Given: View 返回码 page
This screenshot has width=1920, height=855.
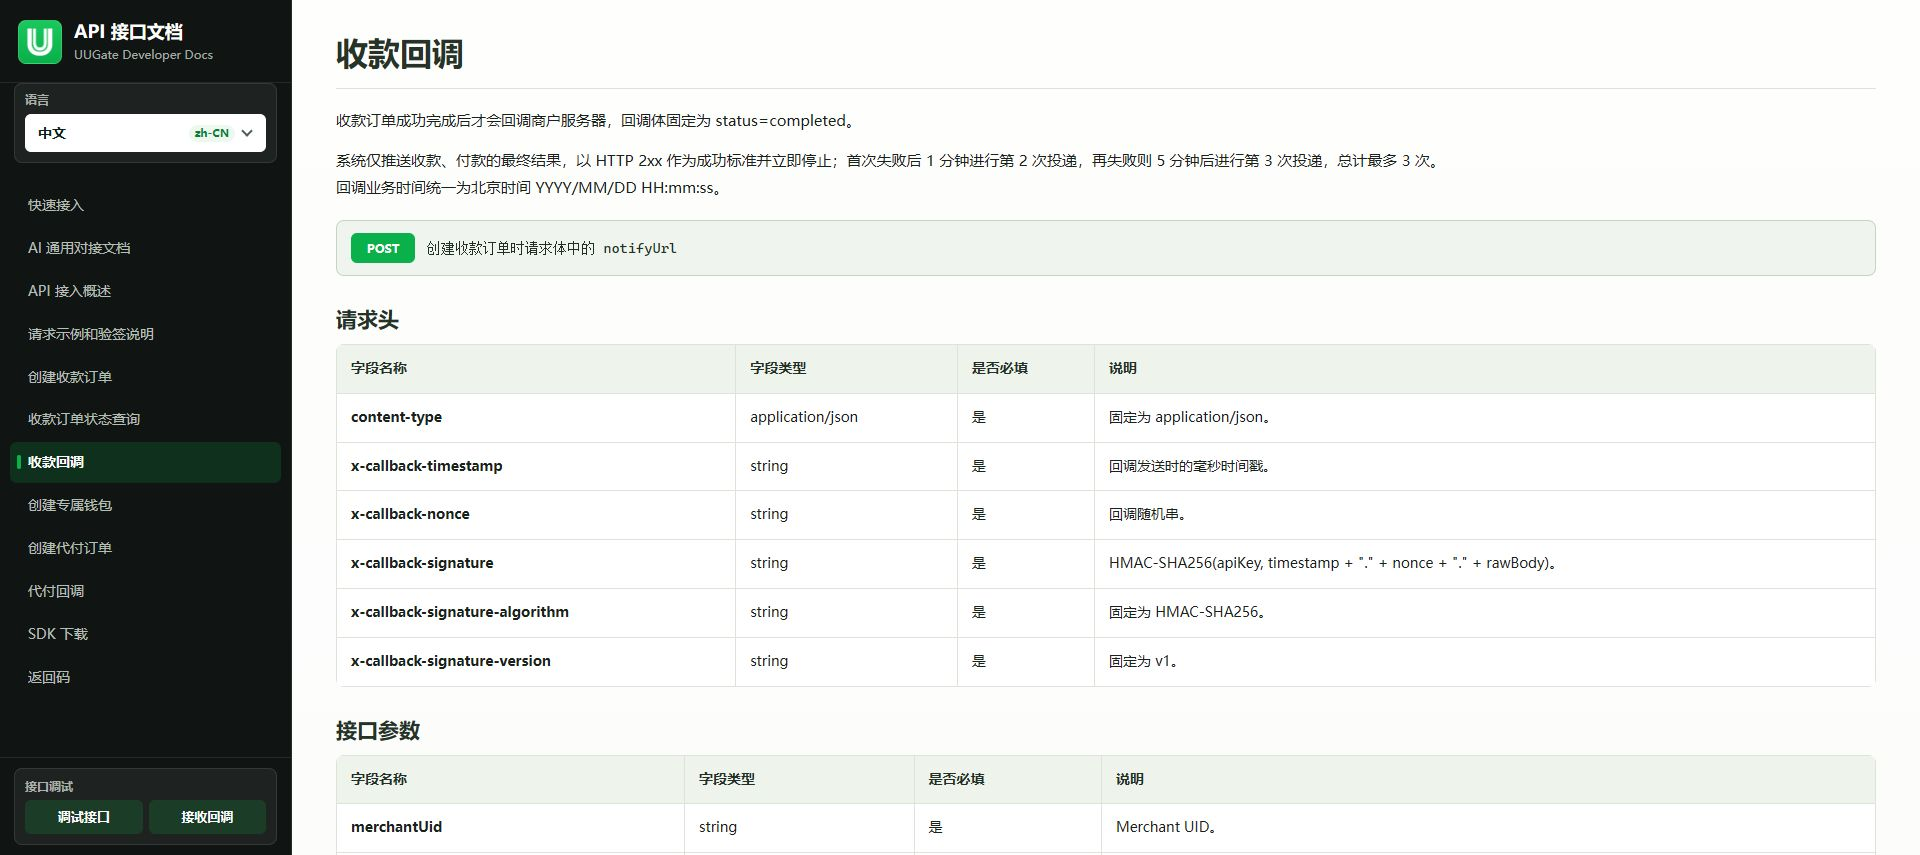Looking at the screenshot, I should [x=145, y=677].
